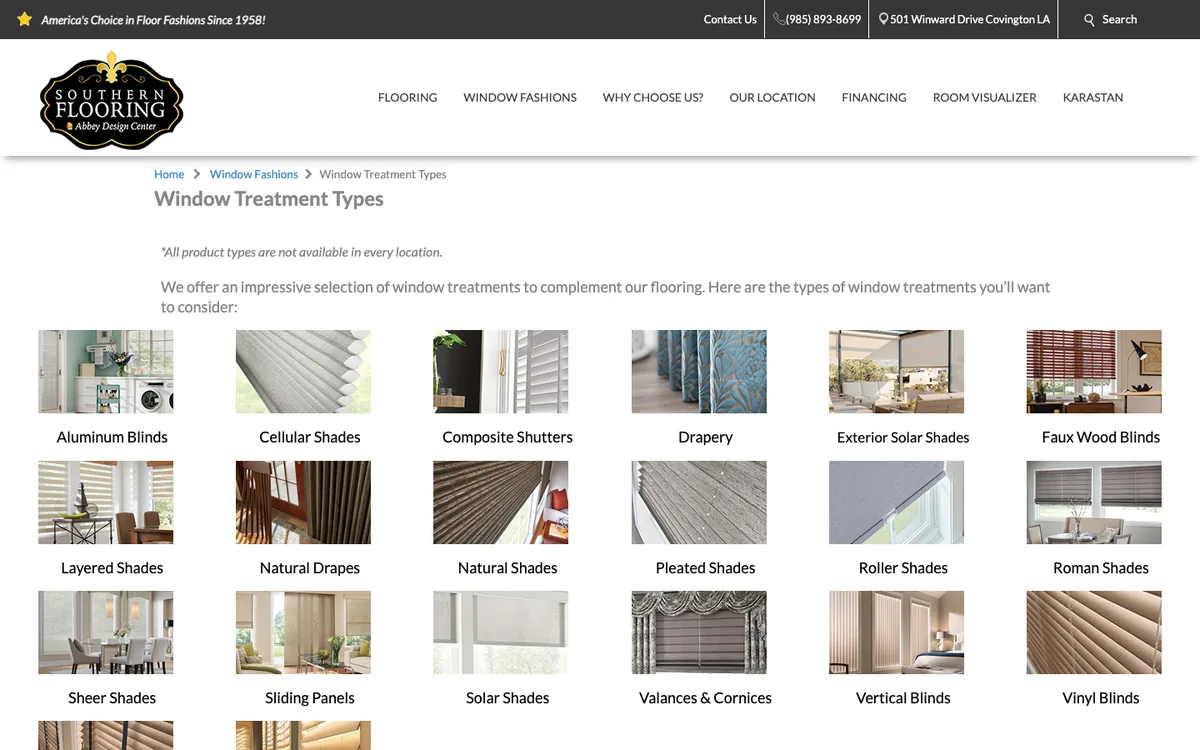Open the Faux Wood Blinds thumbnail image
Screen dimensions: 1200x750
pos(1094,372)
